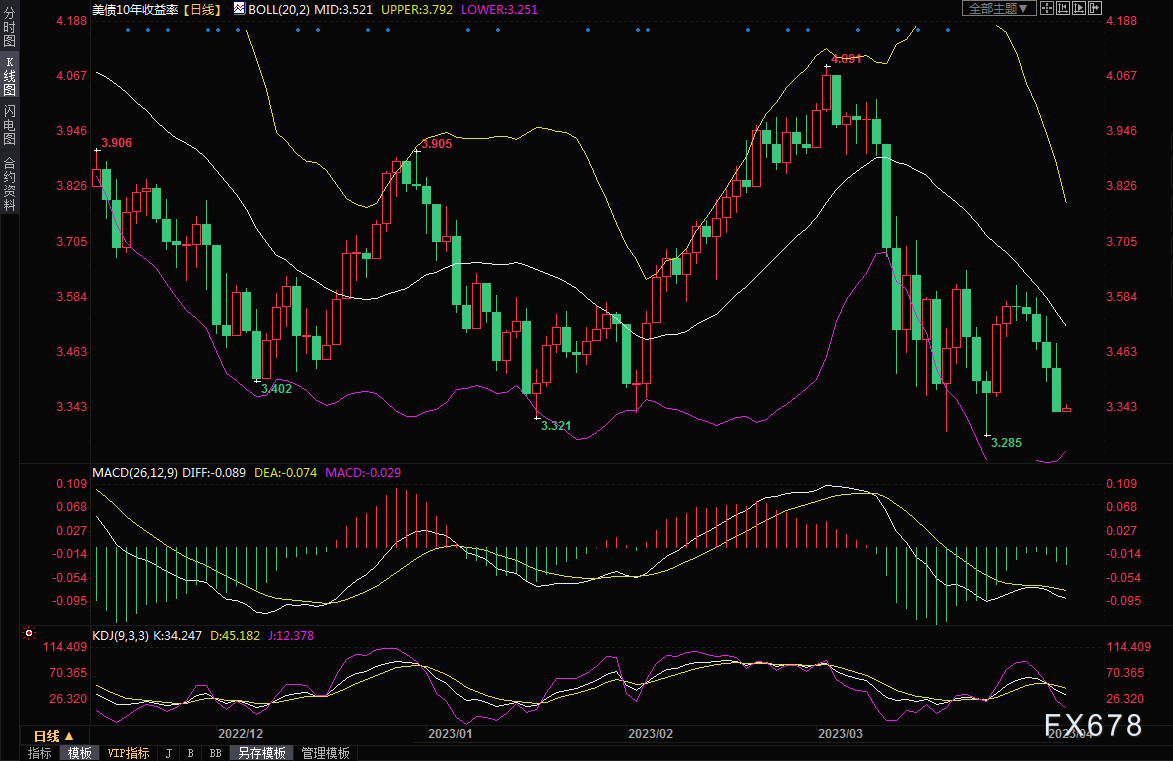Click the LOWER:3.251 value
The width and height of the screenshot is (1173, 761).
[499, 9]
